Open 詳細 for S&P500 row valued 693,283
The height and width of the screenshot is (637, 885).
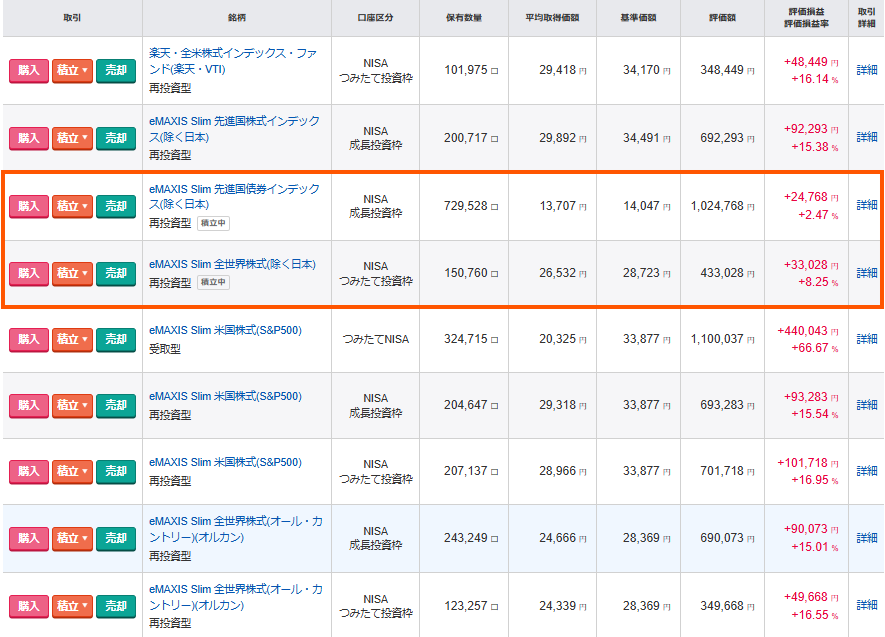pyautogui.click(x=866, y=405)
